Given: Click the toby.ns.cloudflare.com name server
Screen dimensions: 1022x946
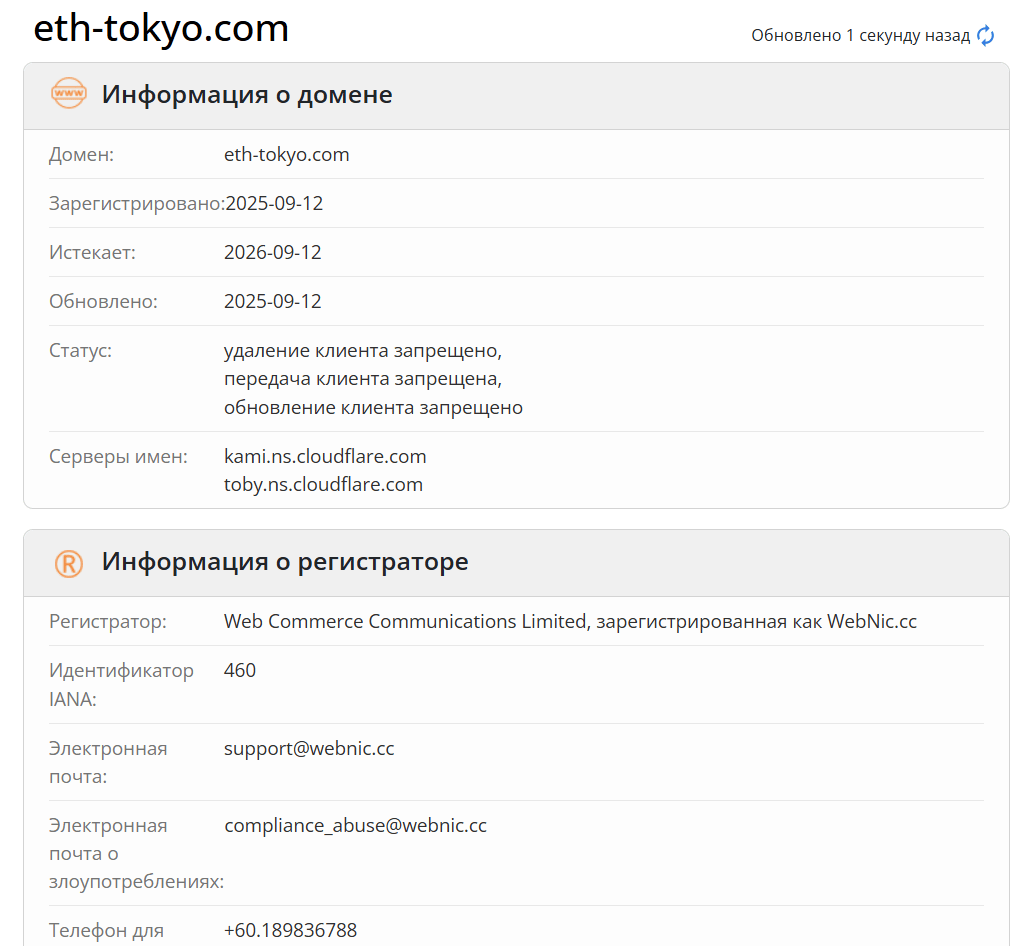Looking at the screenshot, I should click(x=323, y=485).
